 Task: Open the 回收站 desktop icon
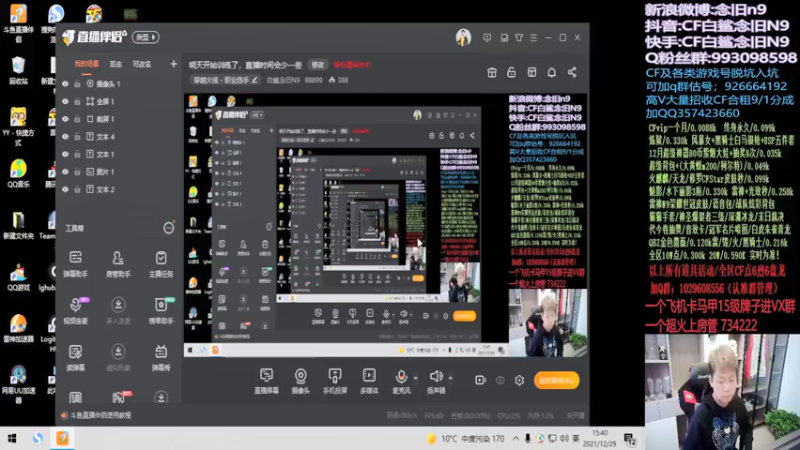coord(18,70)
